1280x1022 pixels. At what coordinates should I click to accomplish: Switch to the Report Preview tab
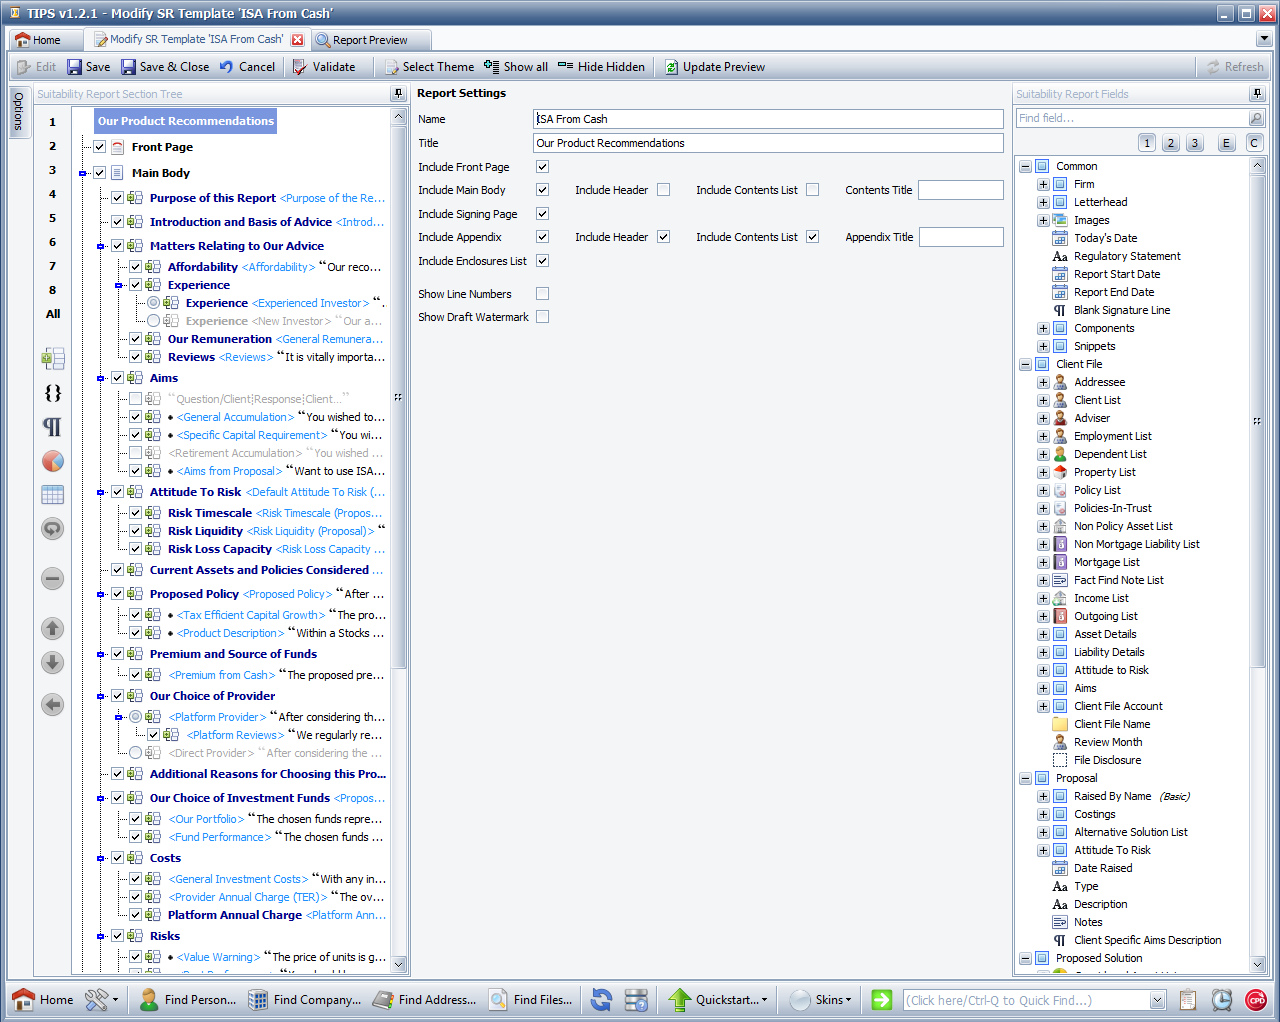pos(369,40)
